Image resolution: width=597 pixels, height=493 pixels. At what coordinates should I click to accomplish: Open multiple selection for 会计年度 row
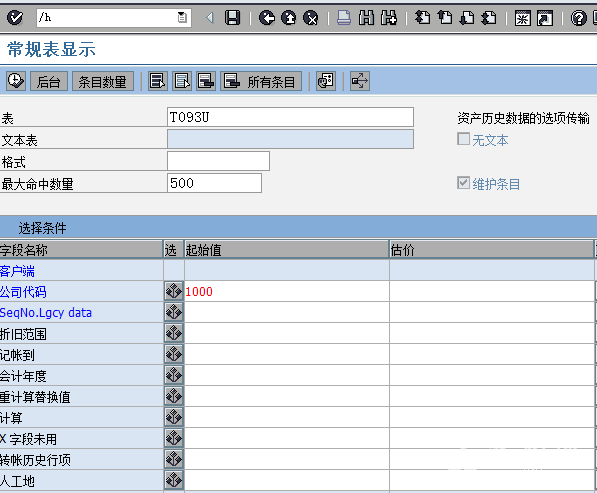[174, 375]
